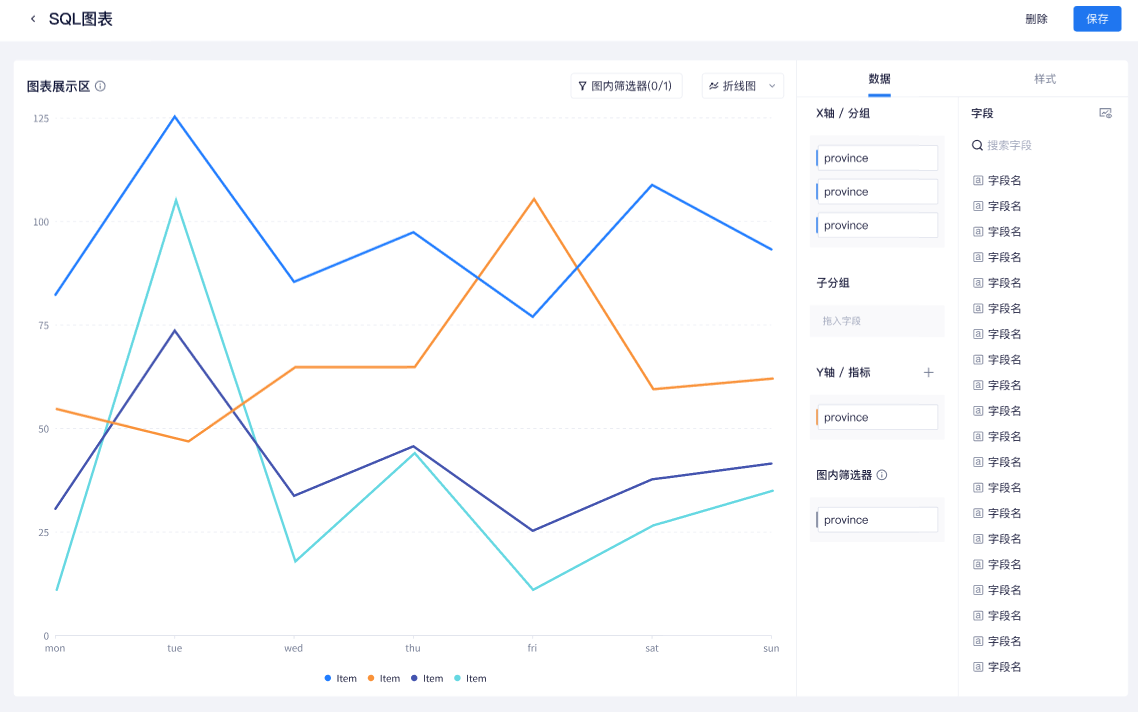Click the info icon beside 图表展示区
The width and height of the screenshot is (1138, 712).
click(x=99, y=86)
